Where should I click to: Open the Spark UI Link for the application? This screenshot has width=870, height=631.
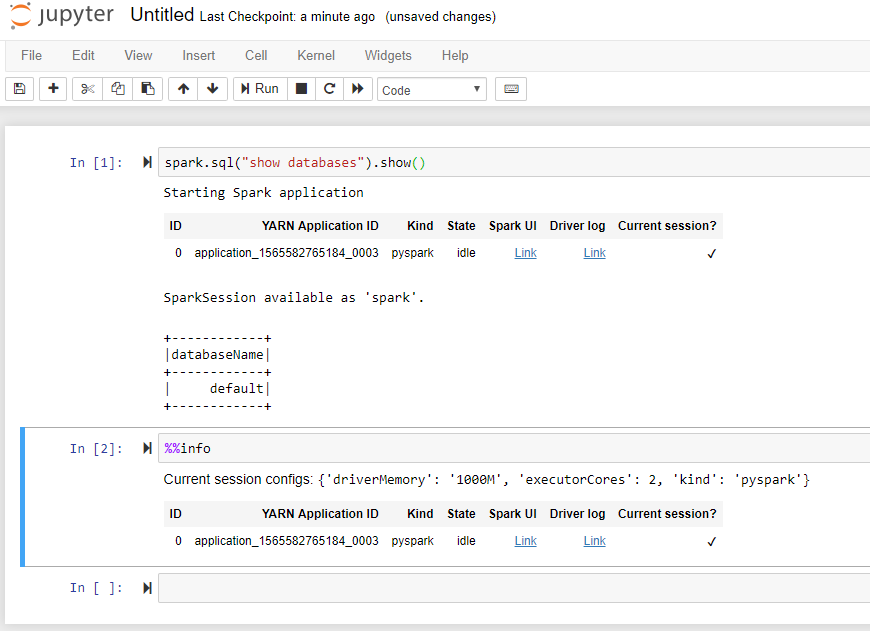[525, 252]
